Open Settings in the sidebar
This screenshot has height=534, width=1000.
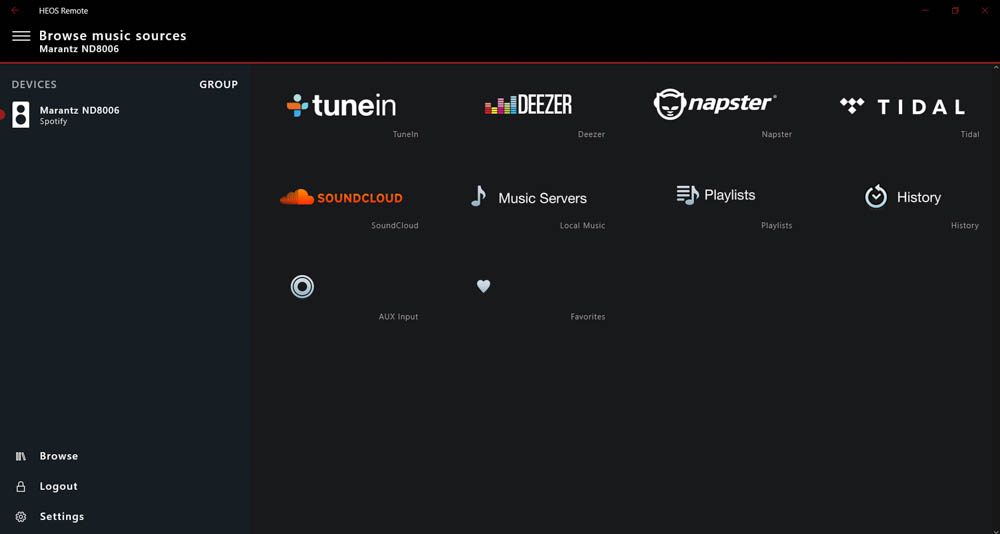[62, 516]
